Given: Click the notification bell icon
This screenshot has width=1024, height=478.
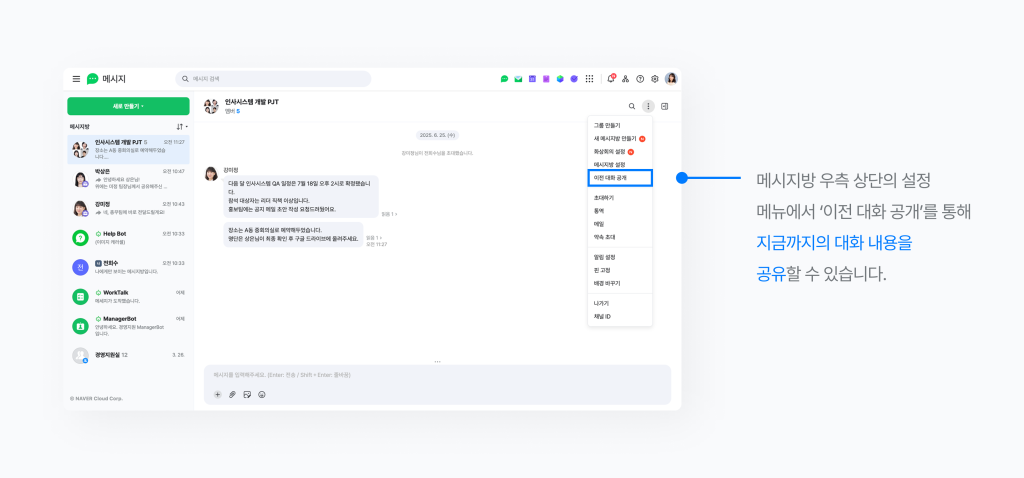Looking at the screenshot, I should (610, 79).
